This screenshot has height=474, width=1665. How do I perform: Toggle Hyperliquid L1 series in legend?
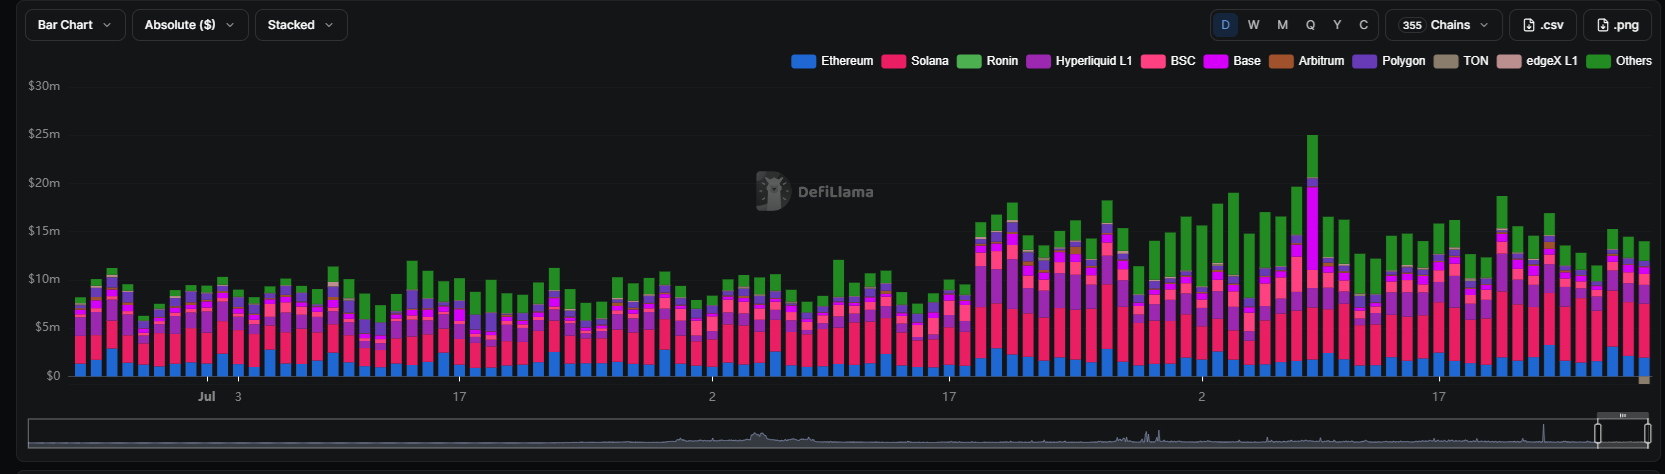[1079, 61]
